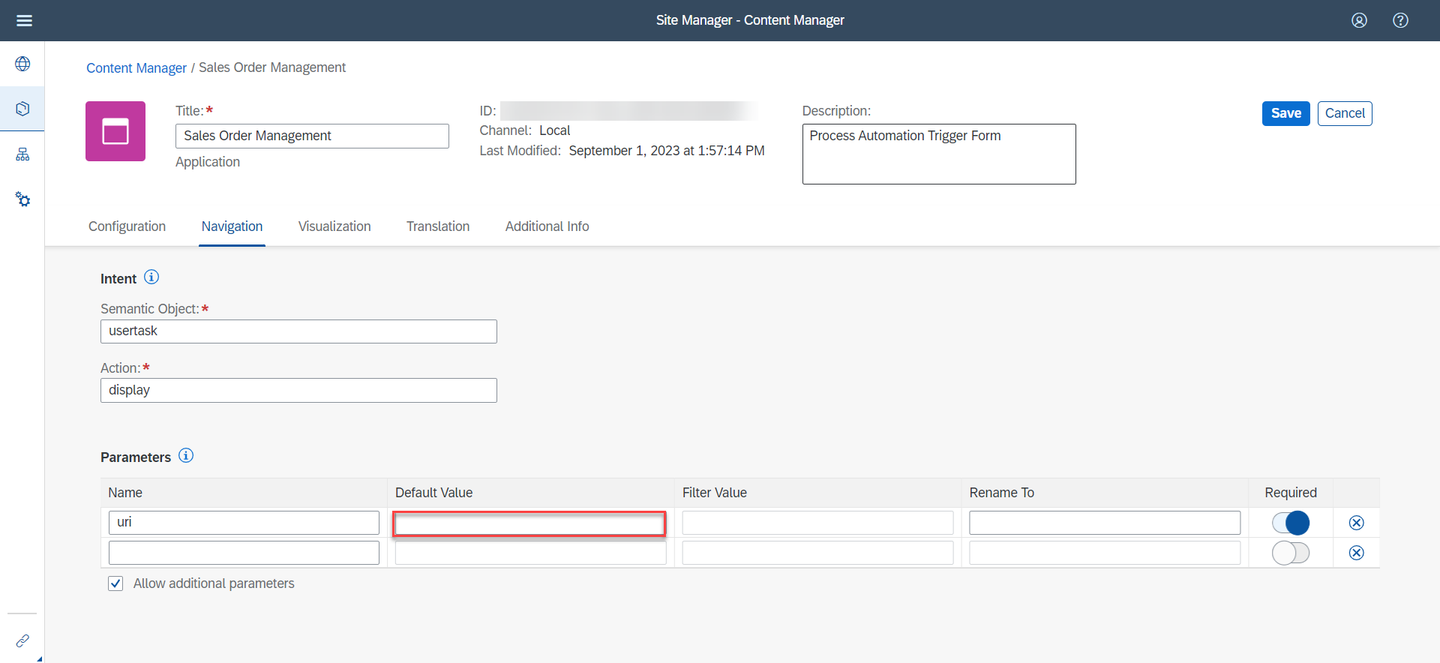The height and width of the screenshot is (663, 1440).
Task: Uncheck Allow additional parameters
Action: click(115, 583)
